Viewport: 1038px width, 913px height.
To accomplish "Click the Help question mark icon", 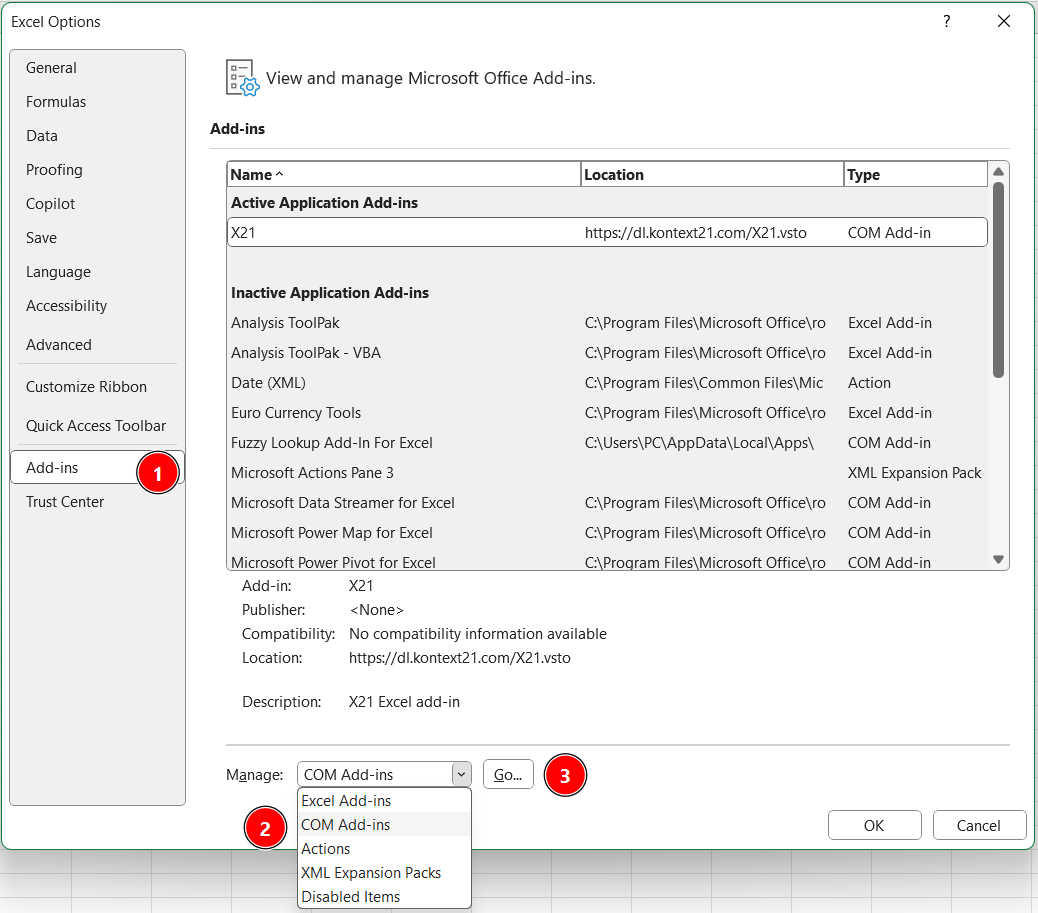I will click(x=946, y=22).
